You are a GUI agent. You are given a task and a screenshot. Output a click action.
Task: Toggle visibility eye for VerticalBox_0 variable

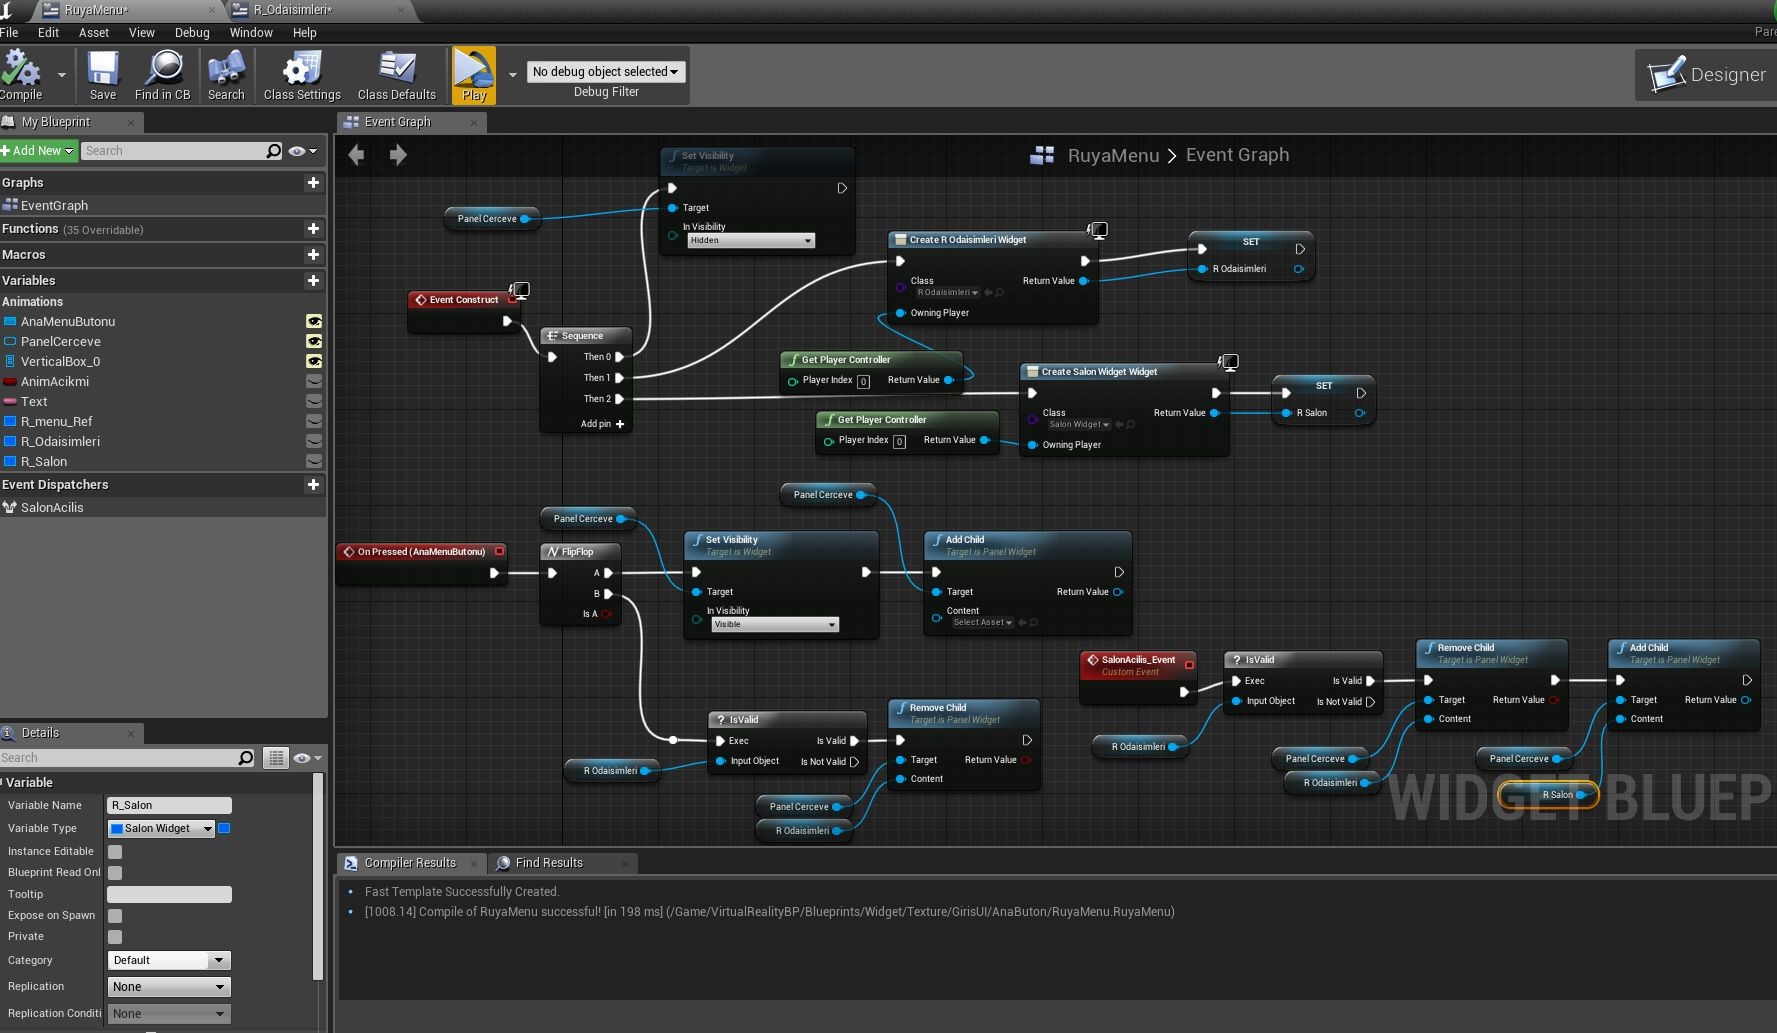314,361
